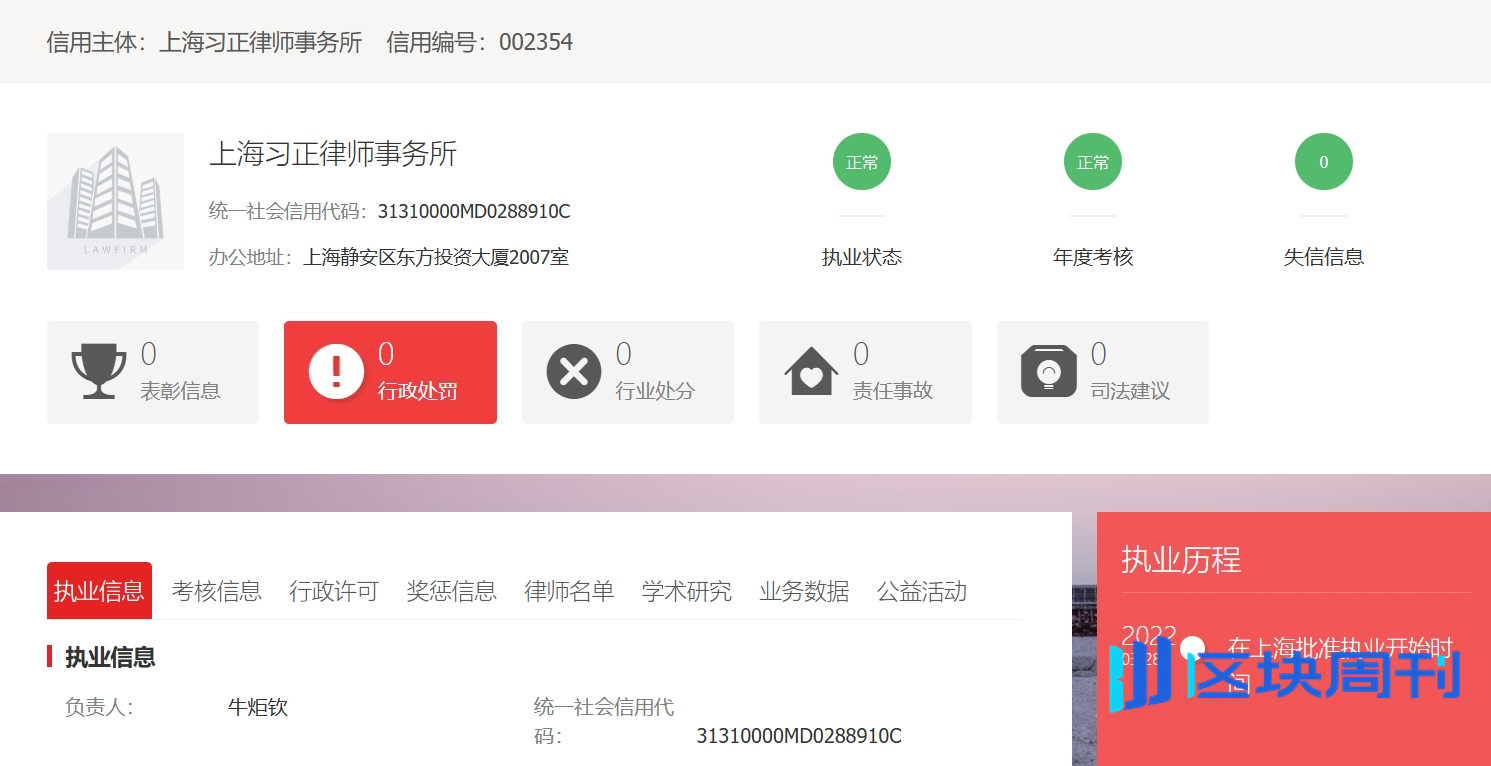
Task: Click the 负责人 field label
Action: [99, 708]
